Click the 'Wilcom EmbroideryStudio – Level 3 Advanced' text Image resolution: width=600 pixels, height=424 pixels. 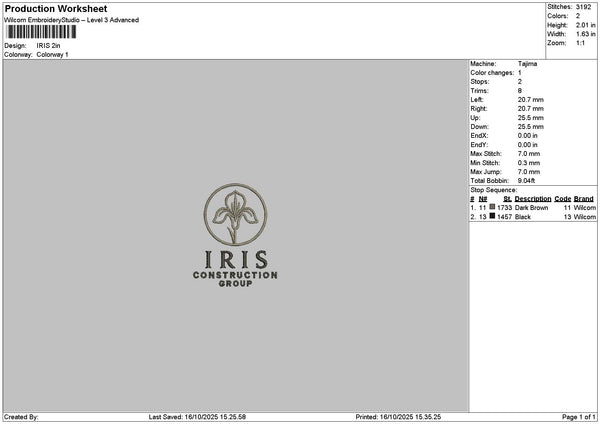(x=72, y=20)
